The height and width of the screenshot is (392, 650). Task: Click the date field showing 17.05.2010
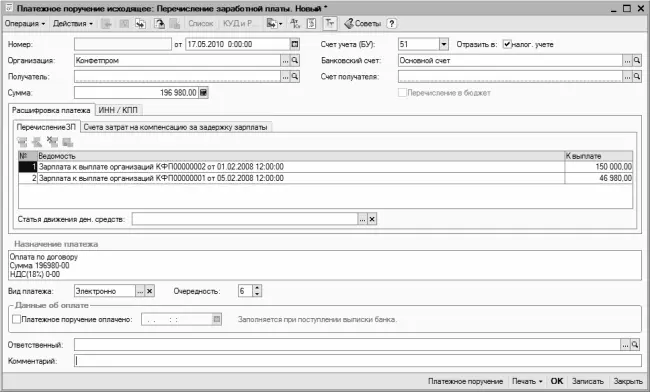(x=237, y=44)
